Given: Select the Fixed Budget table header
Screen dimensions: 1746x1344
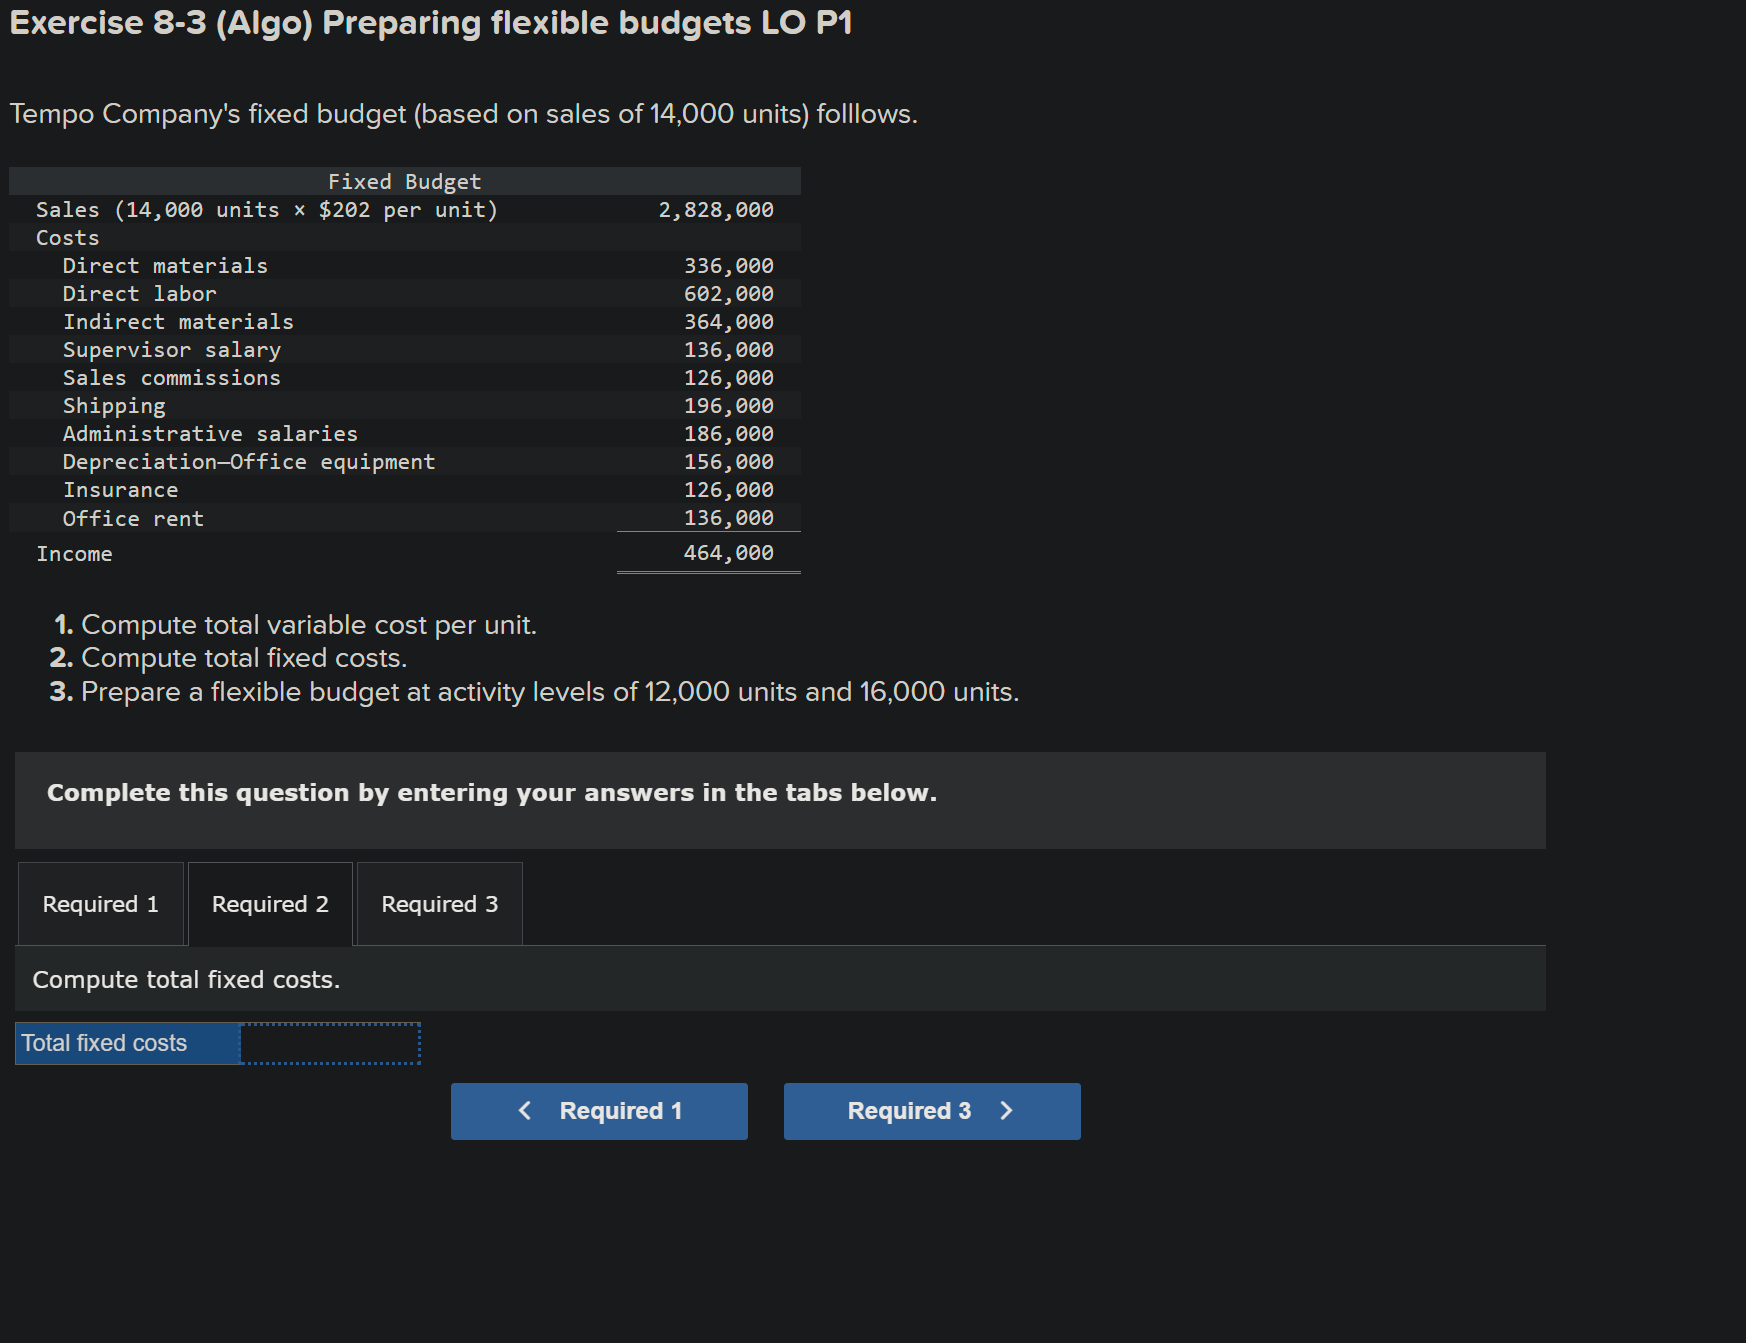Looking at the screenshot, I should point(404,181).
